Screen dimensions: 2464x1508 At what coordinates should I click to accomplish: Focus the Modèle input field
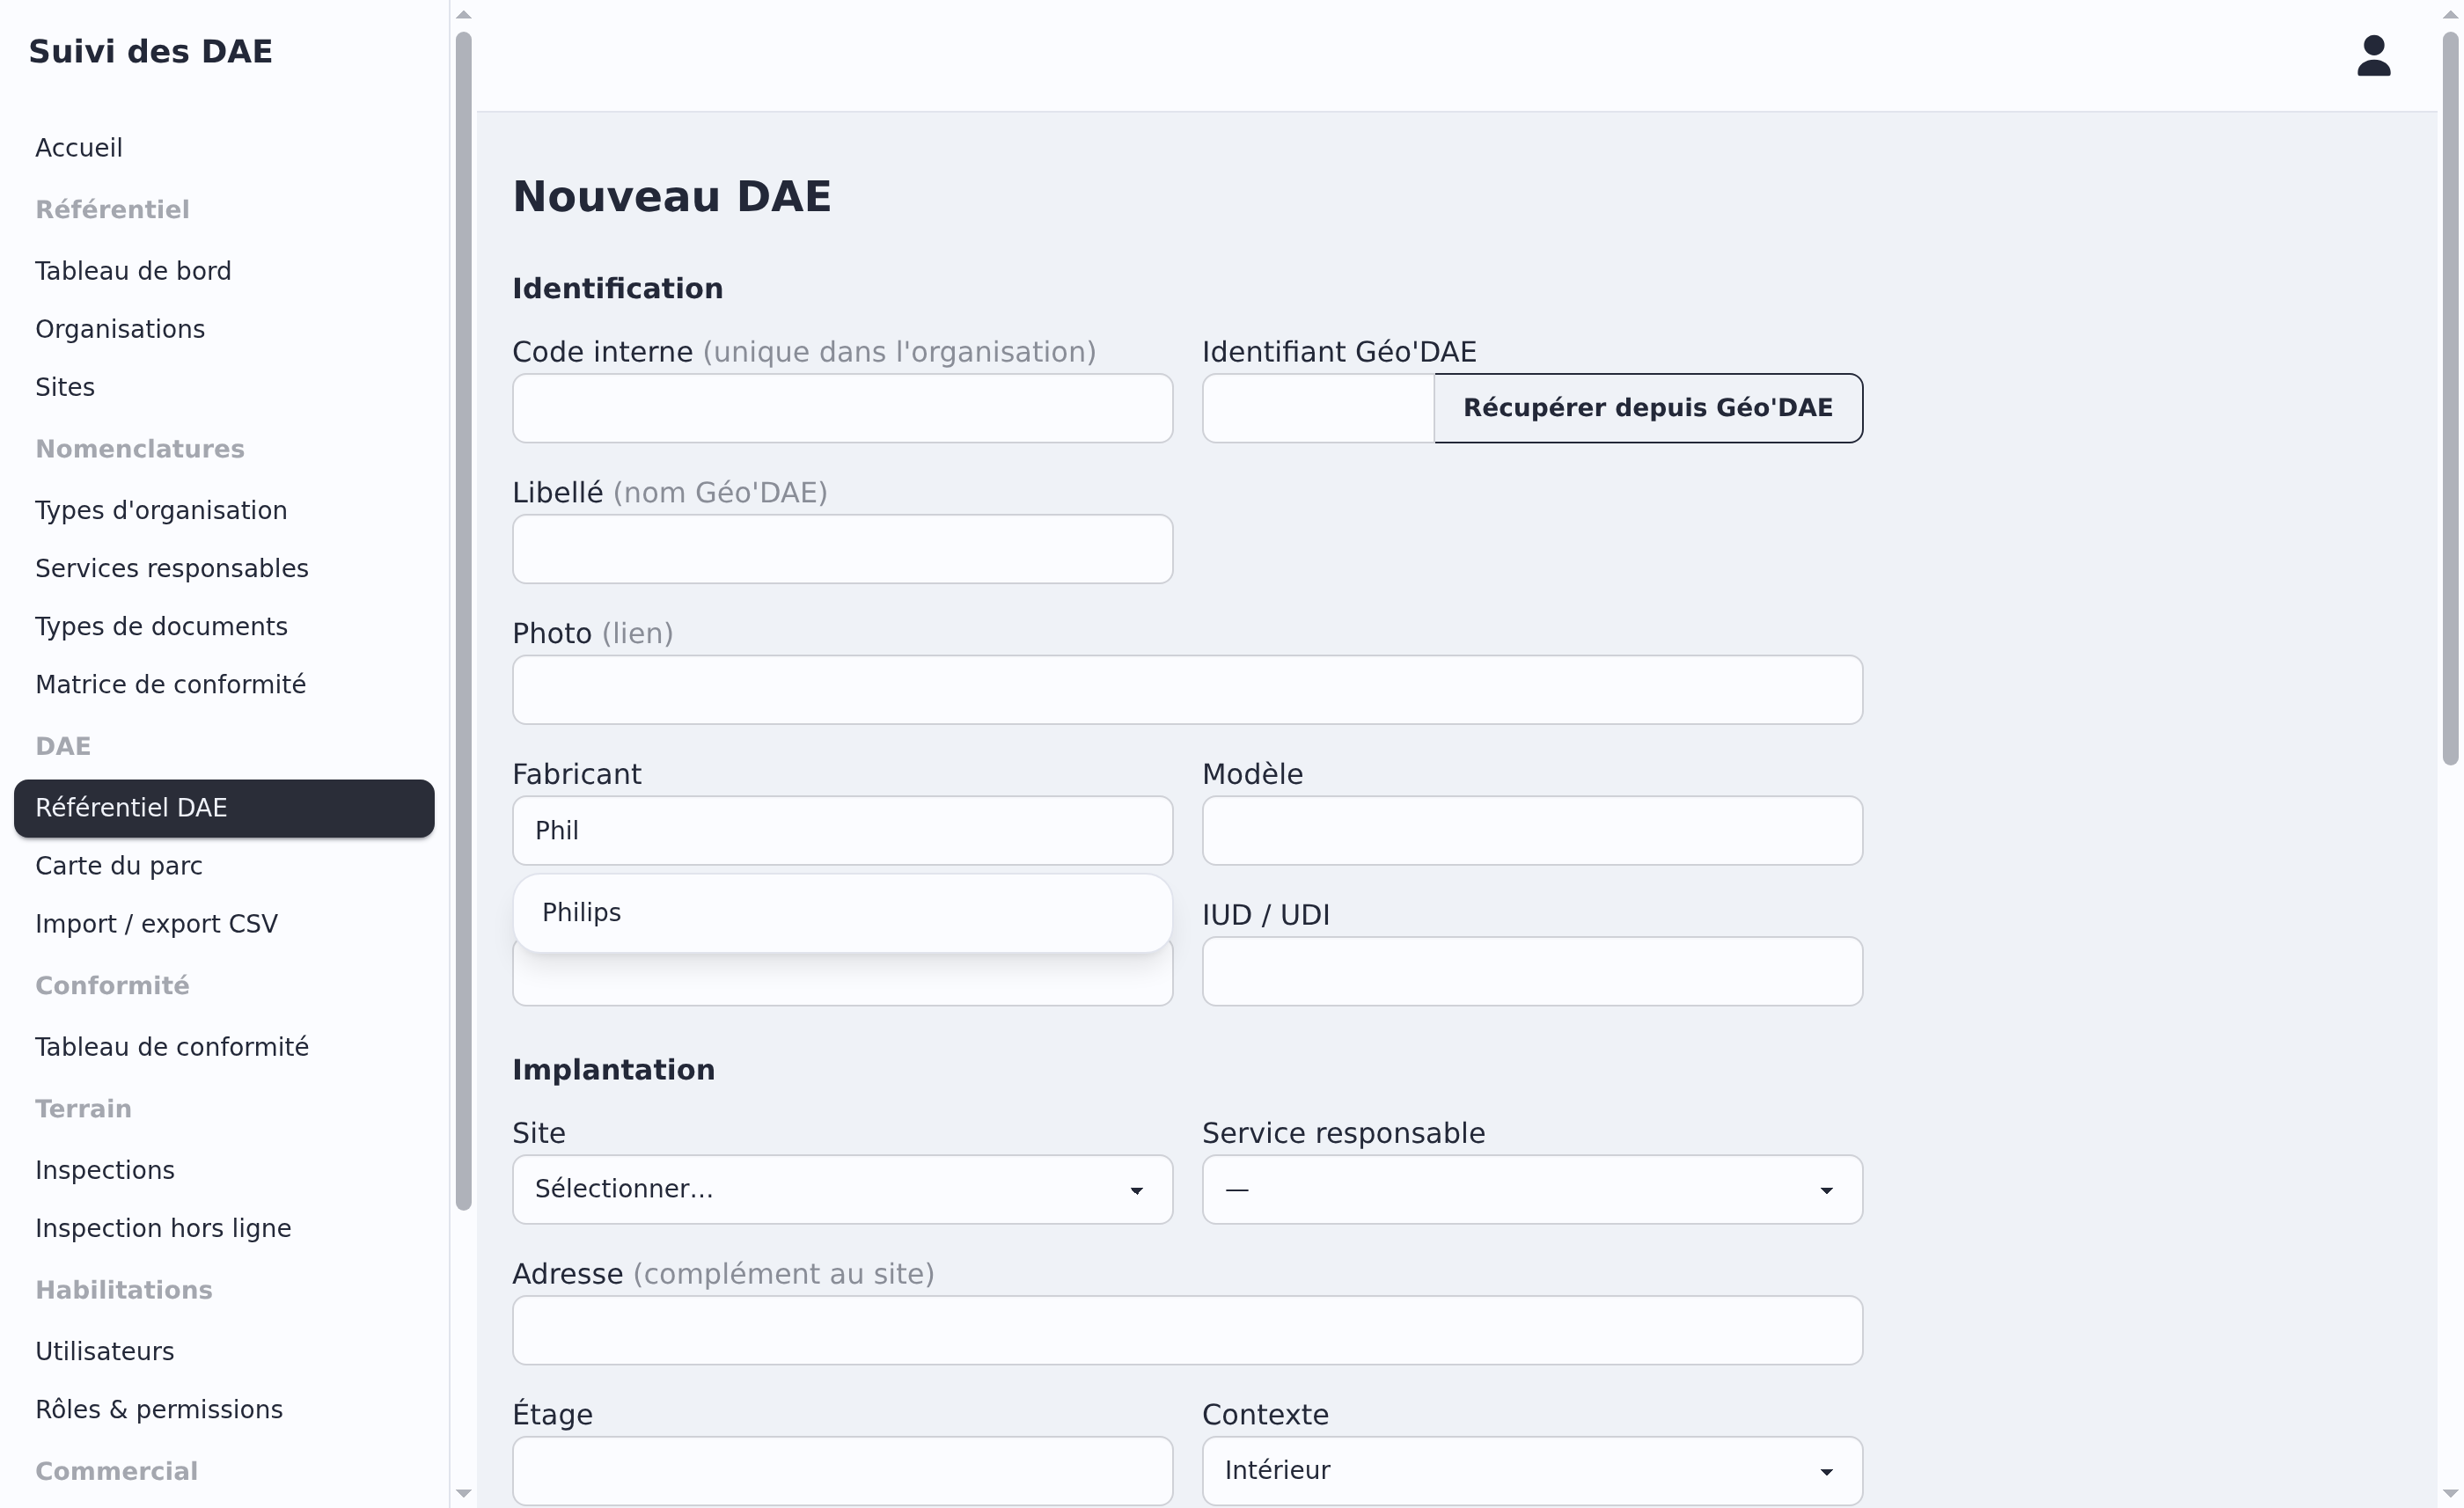click(1532, 831)
